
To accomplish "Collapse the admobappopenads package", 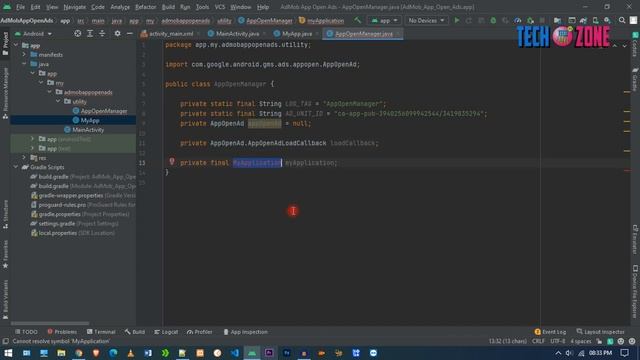I will pyautogui.click(x=49, y=92).
